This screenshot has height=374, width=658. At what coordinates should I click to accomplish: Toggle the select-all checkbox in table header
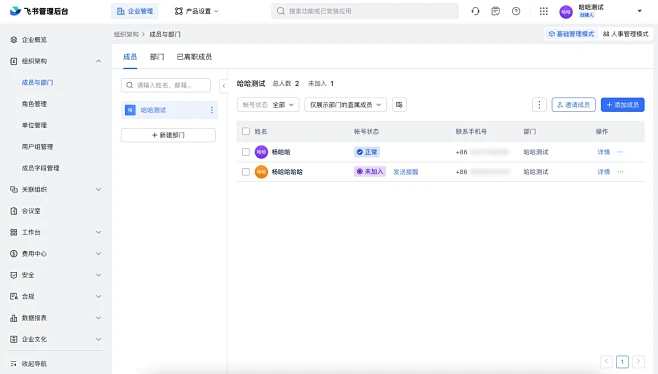click(246, 131)
